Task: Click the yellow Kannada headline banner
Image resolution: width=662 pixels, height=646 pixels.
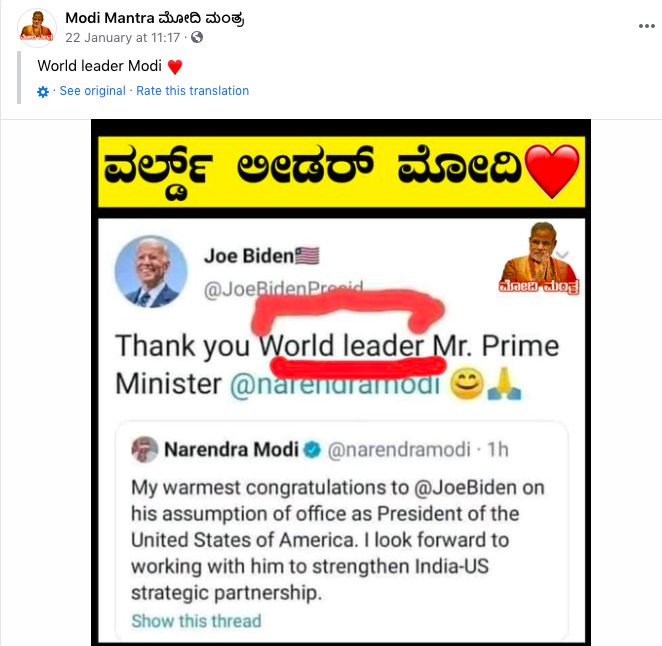Action: point(342,172)
